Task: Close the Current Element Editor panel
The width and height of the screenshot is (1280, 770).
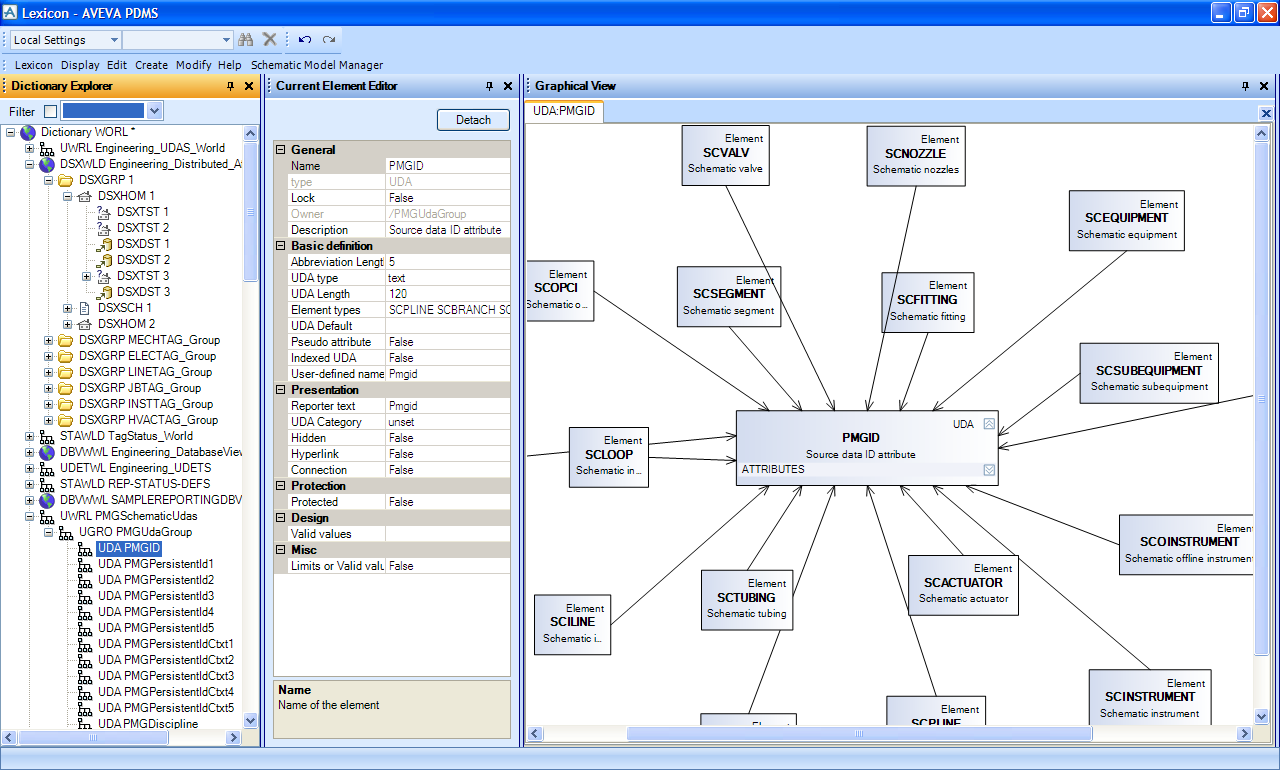Action: point(508,86)
